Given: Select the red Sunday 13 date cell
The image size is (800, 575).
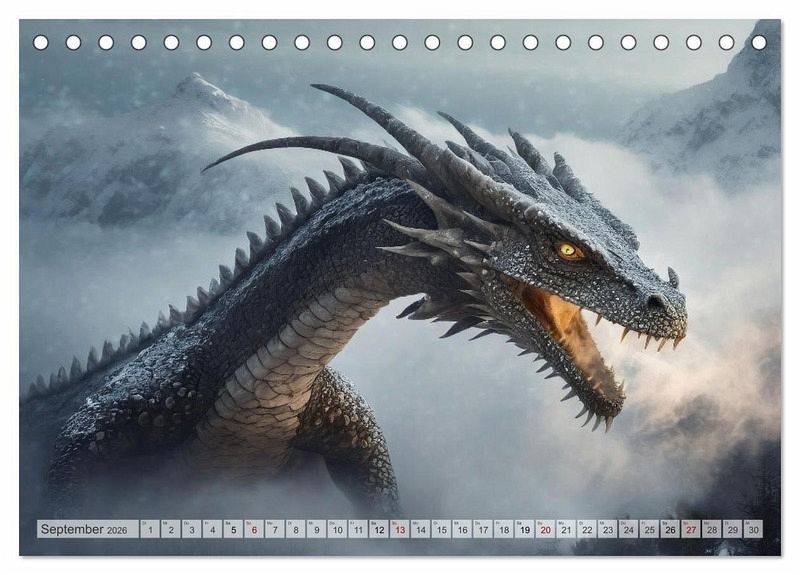Looking at the screenshot, I should point(399,529).
